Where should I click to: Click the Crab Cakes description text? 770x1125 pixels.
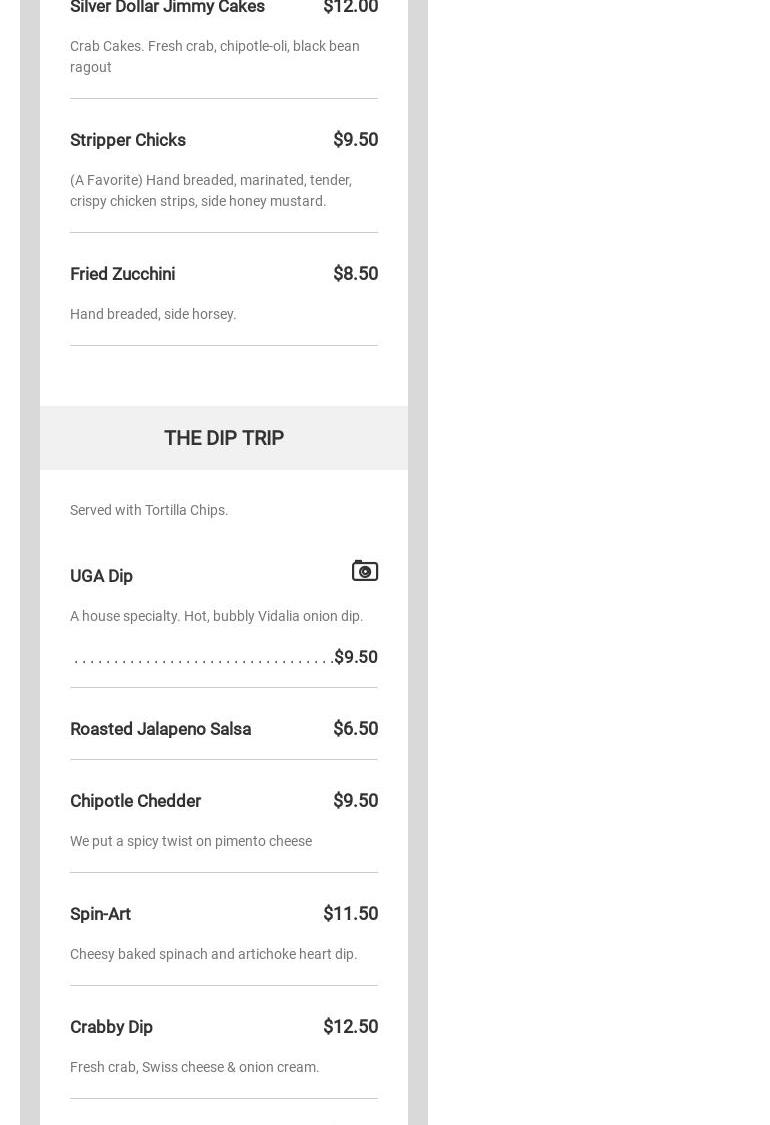click(x=214, y=56)
